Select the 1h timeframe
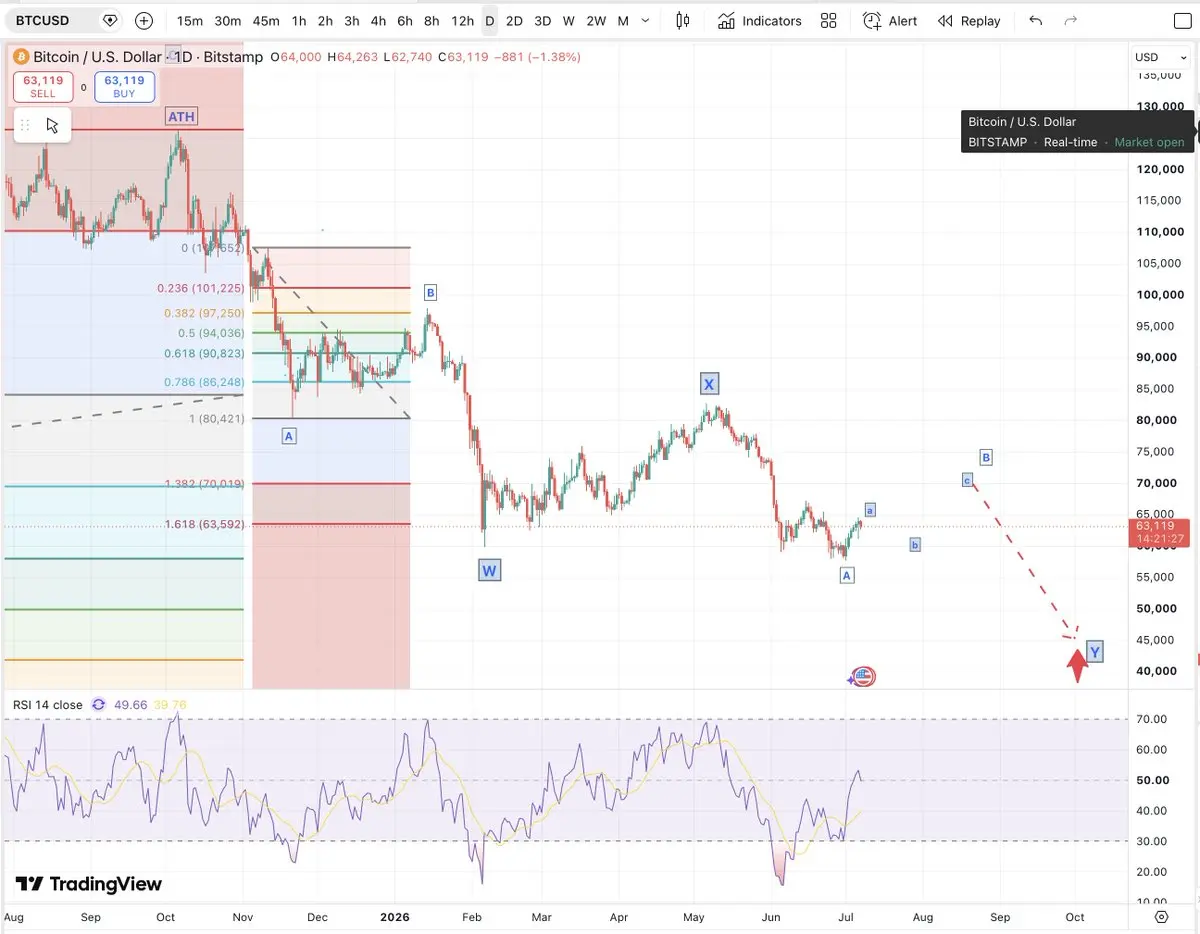This screenshot has height=934, width=1200. [299, 20]
